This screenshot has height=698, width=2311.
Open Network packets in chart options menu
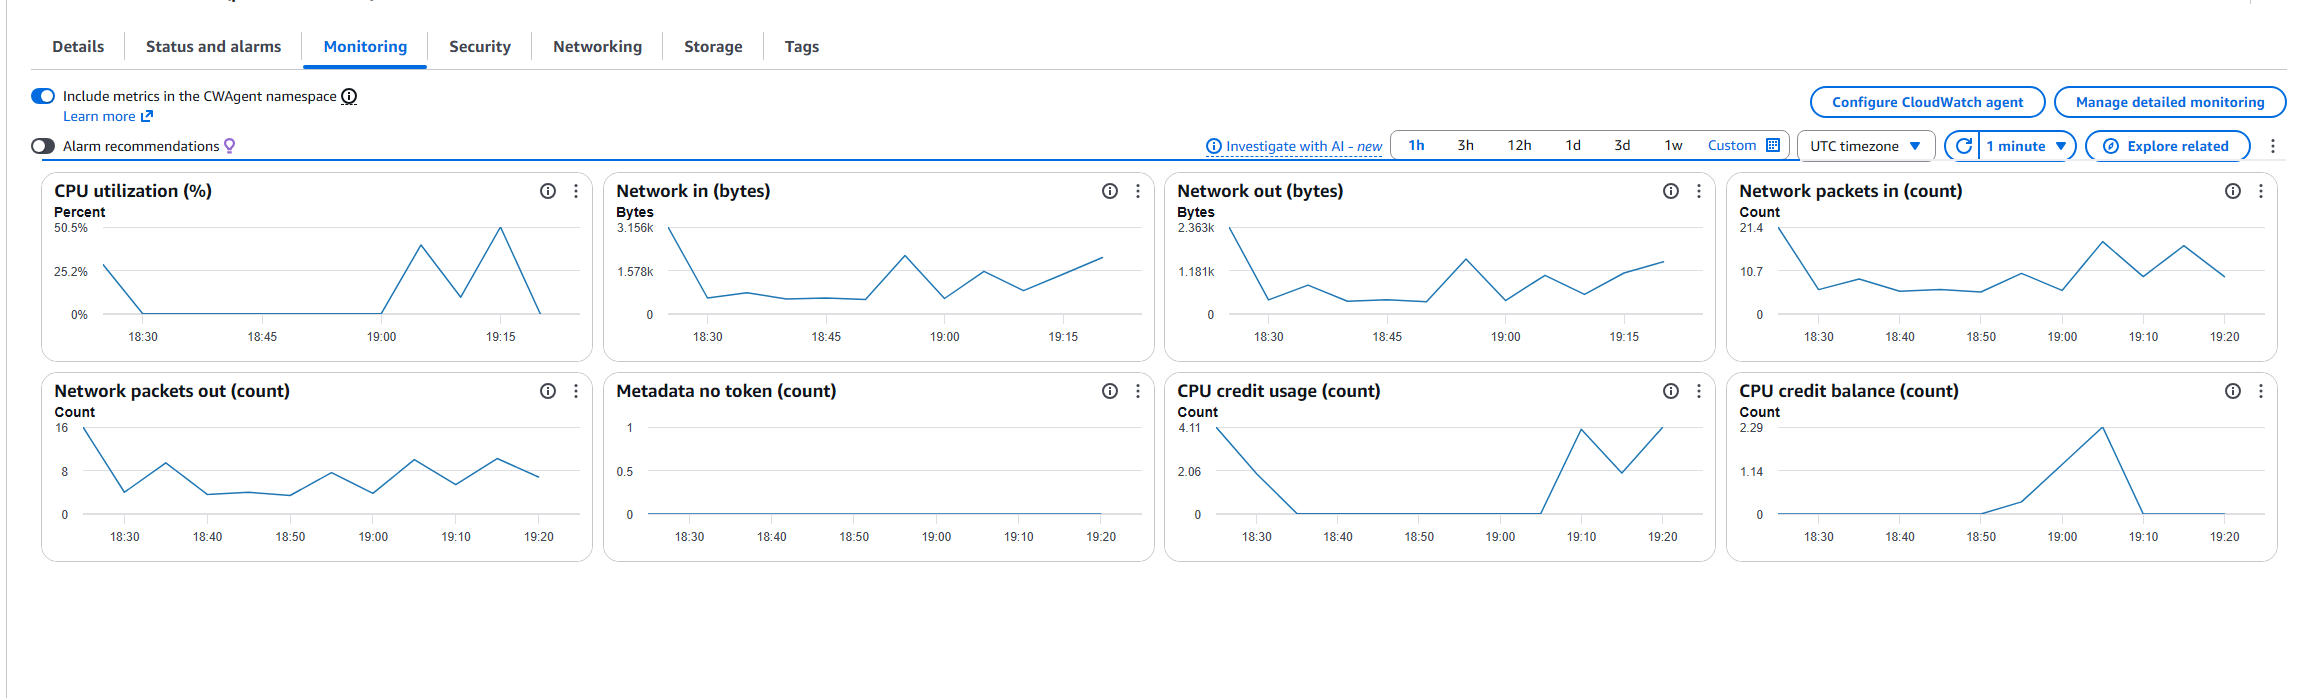[x=2261, y=191]
